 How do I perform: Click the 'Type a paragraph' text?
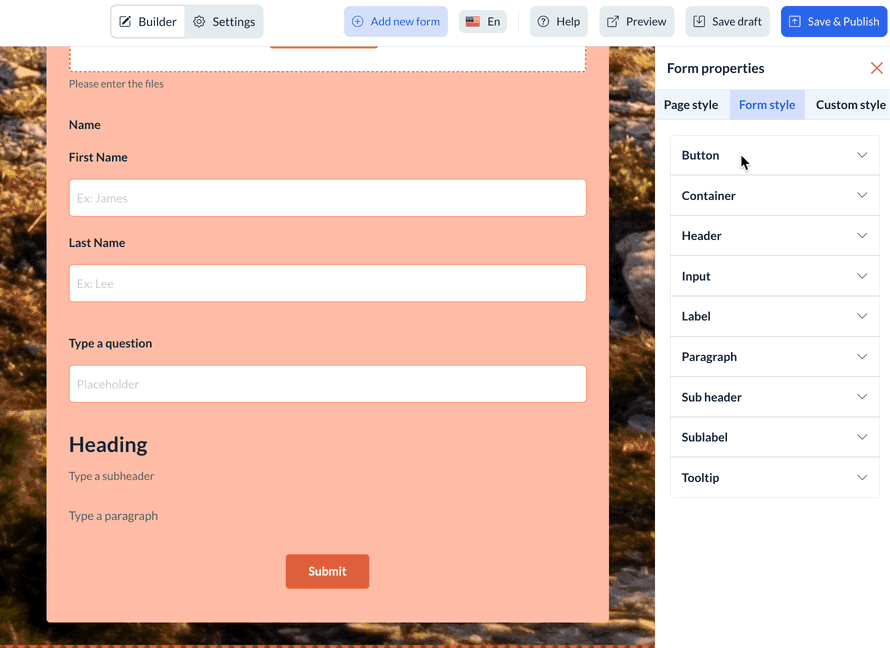coord(114,516)
